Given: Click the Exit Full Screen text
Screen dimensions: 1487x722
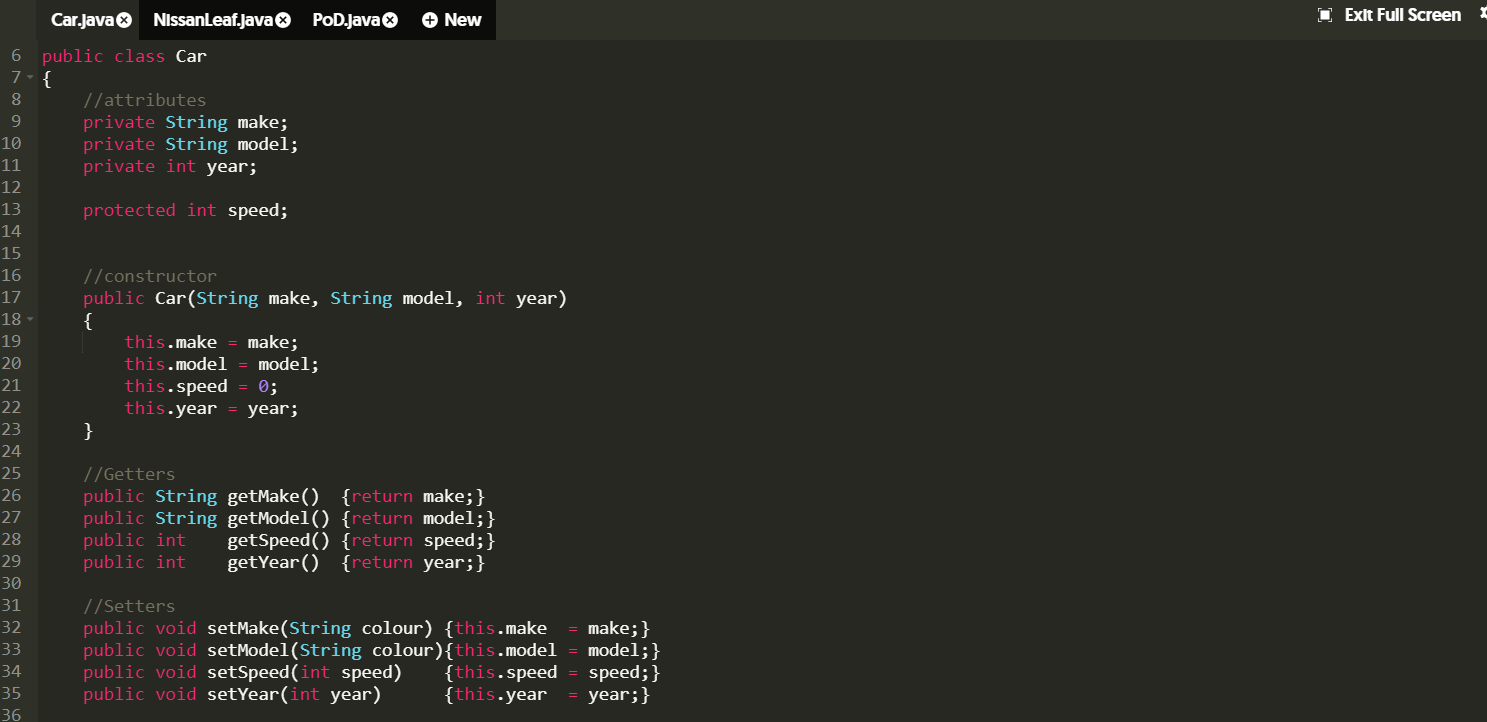Looking at the screenshot, I should pos(1403,15).
